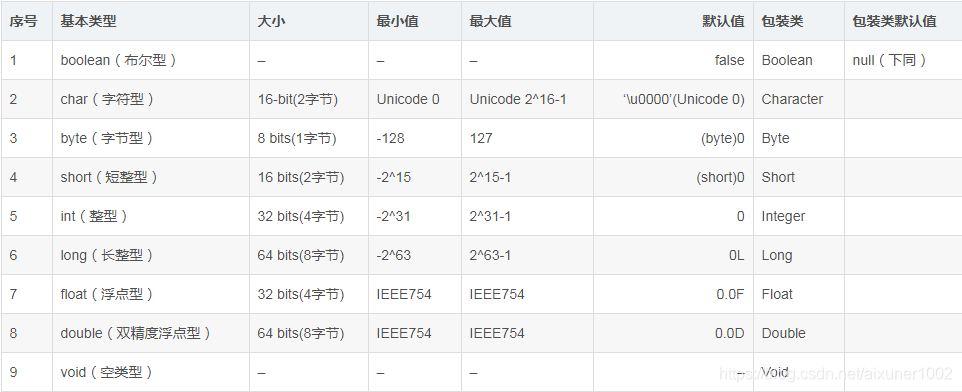Click the false default value
Screen dimensions: 962x392
(729, 60)
